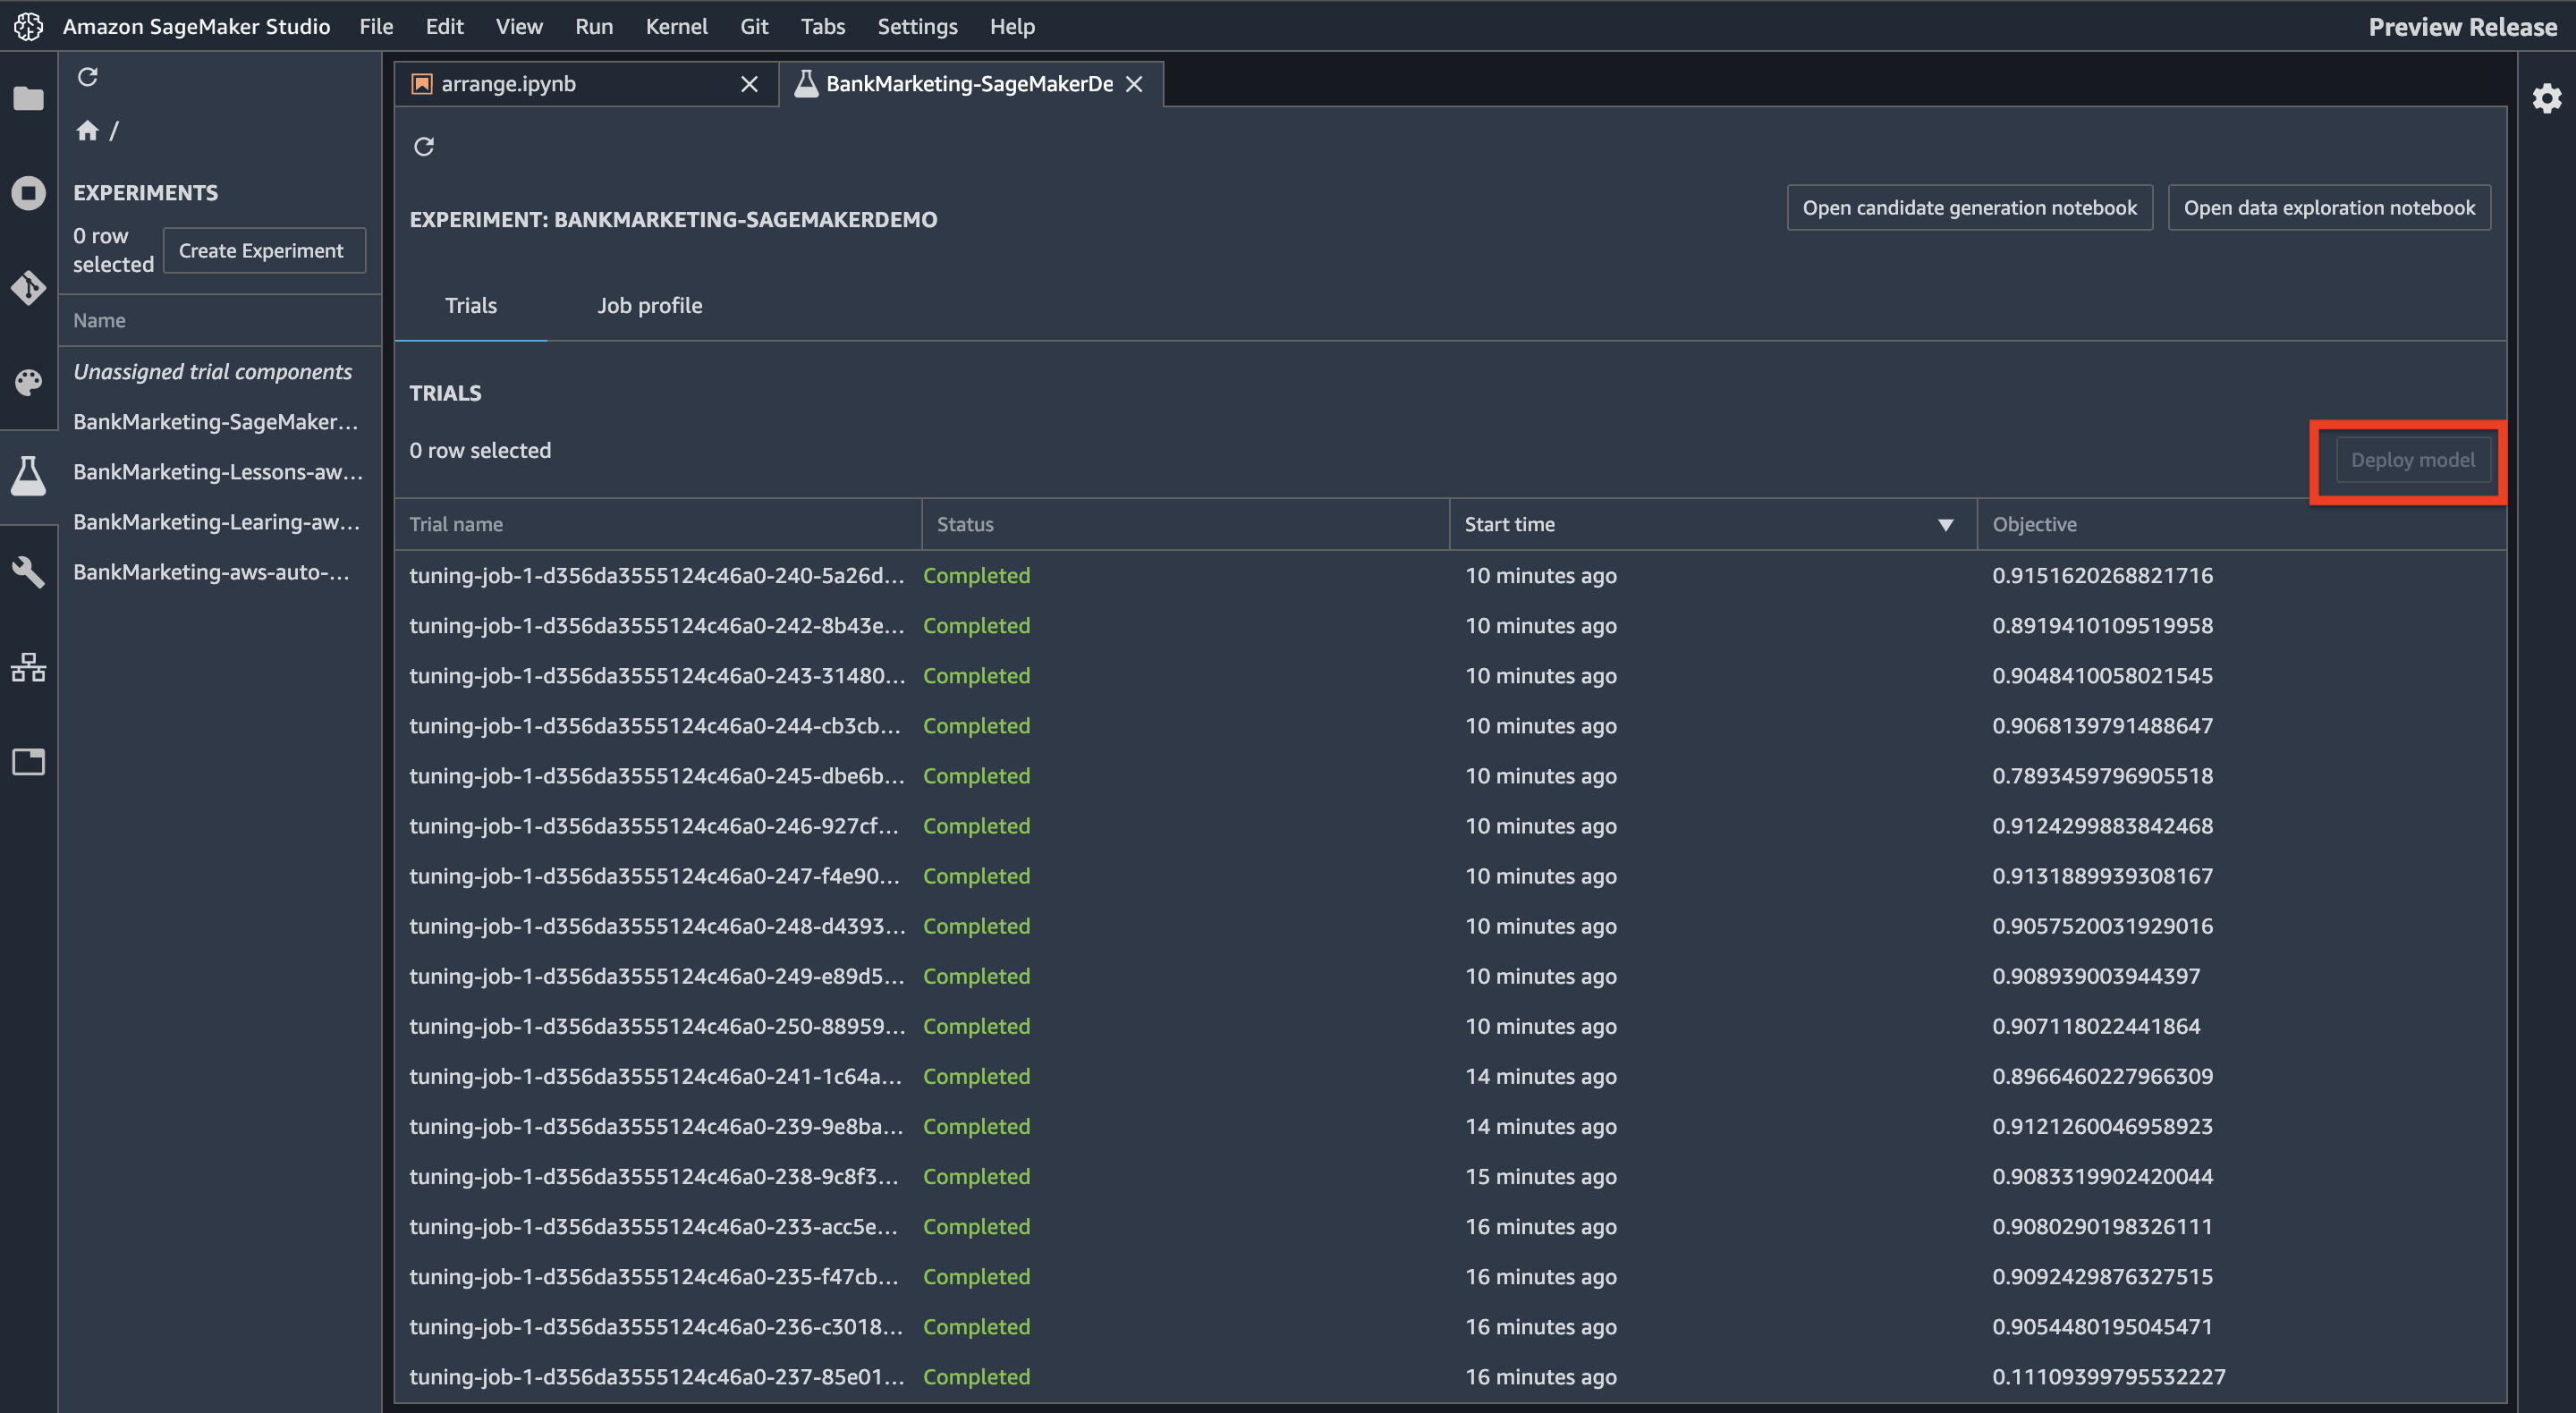The image size is (2576, 1413).
Task: Click the refresh icon below tab bar
Action: click(423, 146)
